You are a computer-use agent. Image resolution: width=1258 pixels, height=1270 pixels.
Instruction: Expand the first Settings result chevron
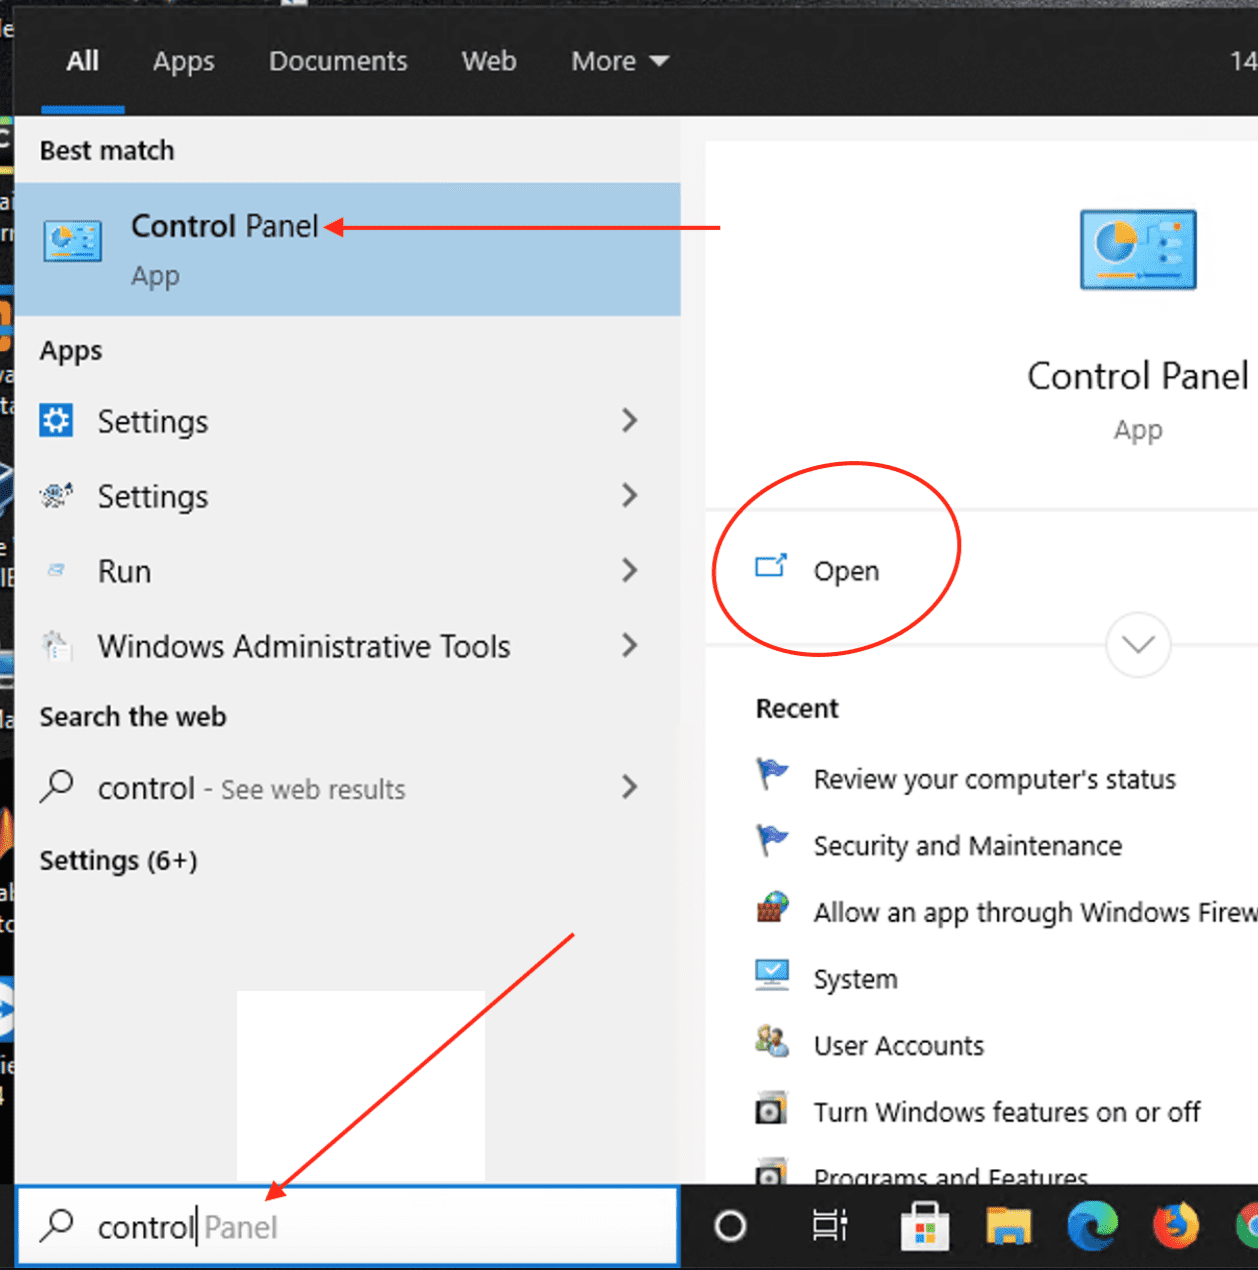click(x=629, y=421)
